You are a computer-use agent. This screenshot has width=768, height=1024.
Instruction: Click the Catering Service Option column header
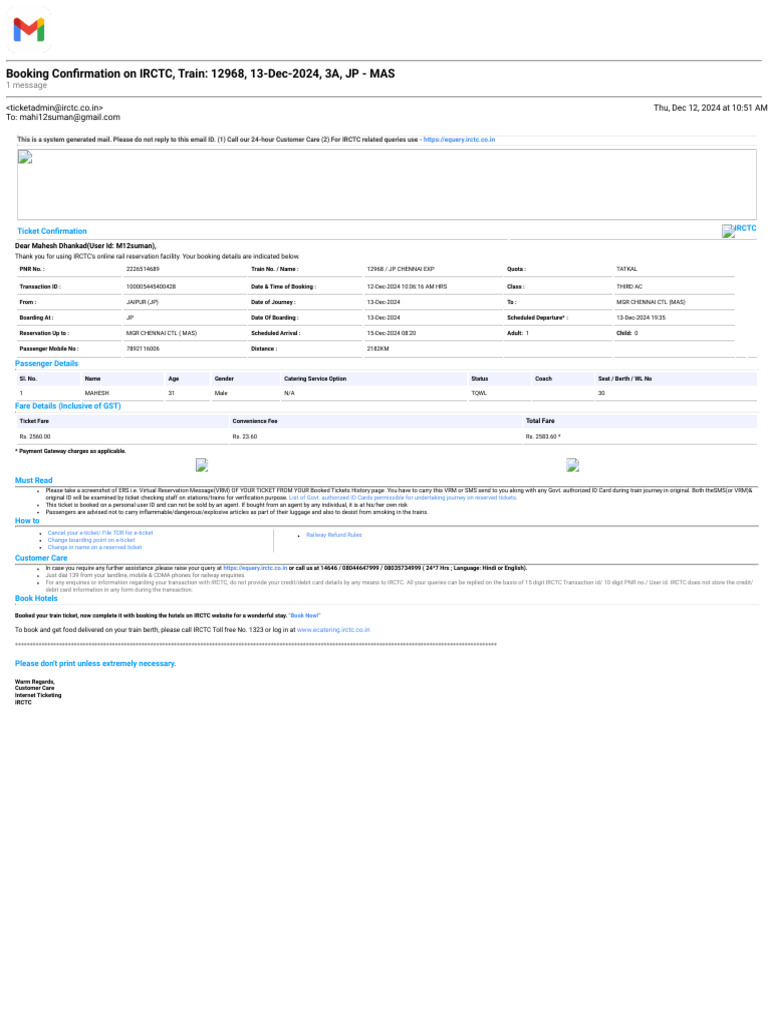click(315, 379)
